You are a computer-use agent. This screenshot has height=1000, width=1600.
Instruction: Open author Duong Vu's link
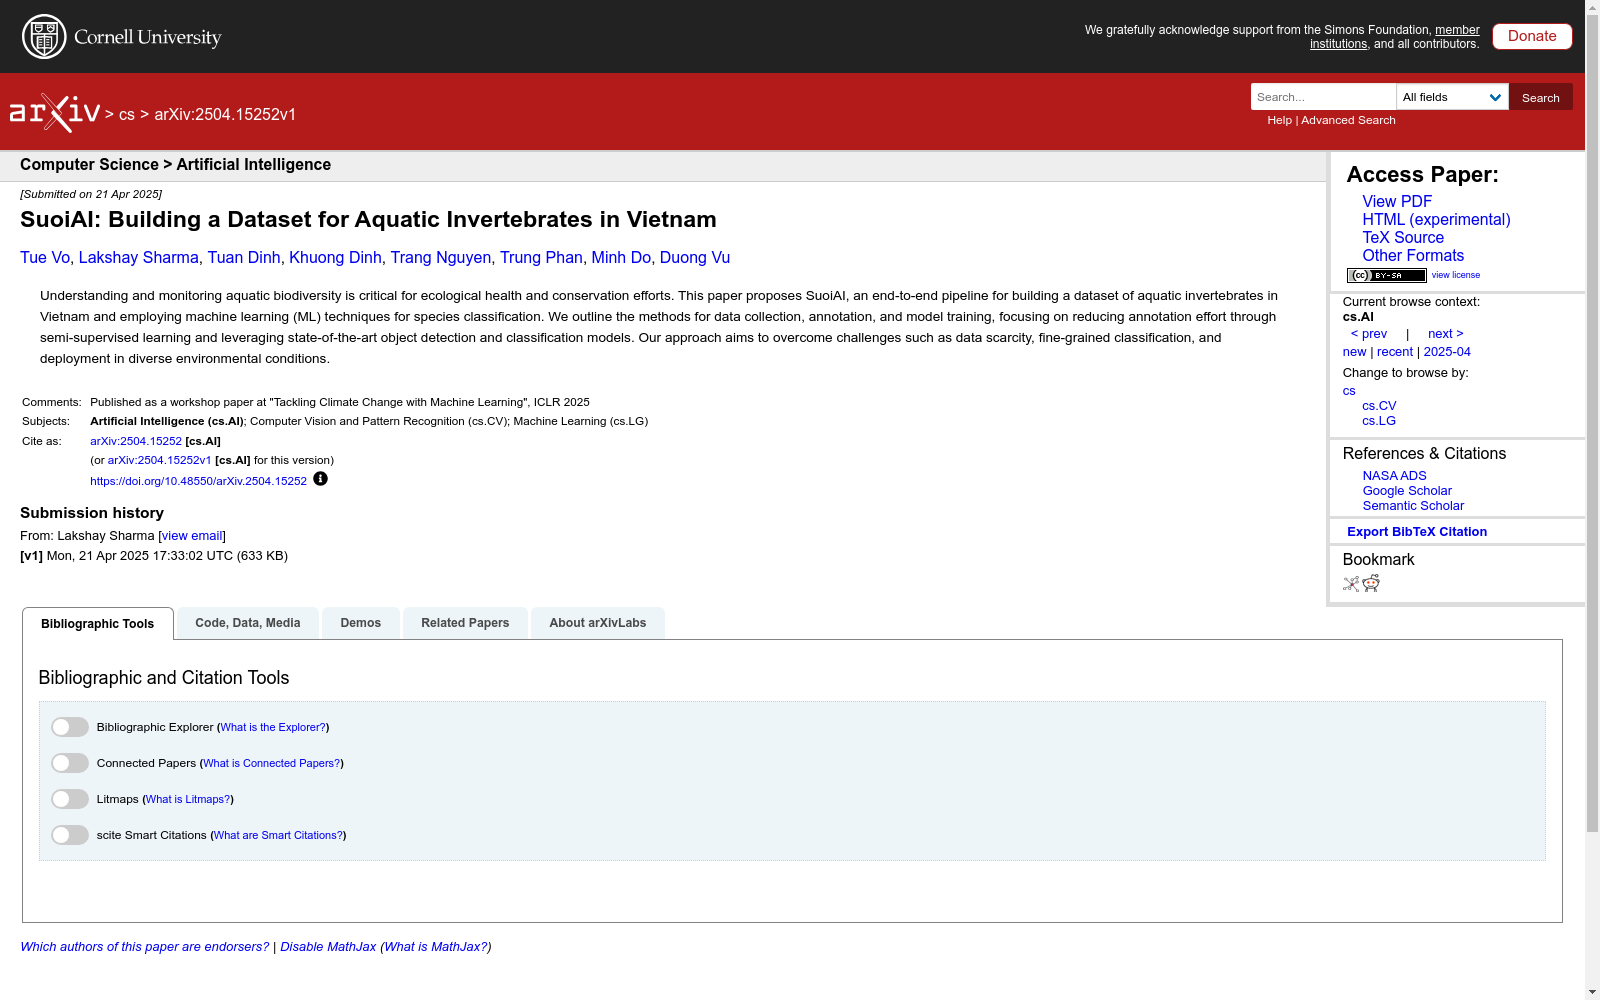[x=695, y=258]
